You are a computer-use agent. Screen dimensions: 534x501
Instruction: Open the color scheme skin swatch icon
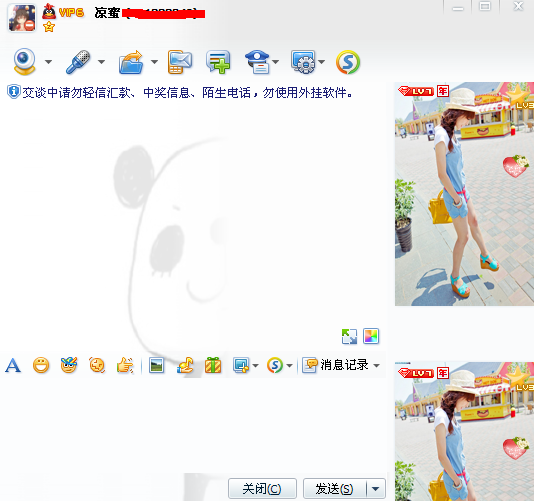tap(371, 336)
